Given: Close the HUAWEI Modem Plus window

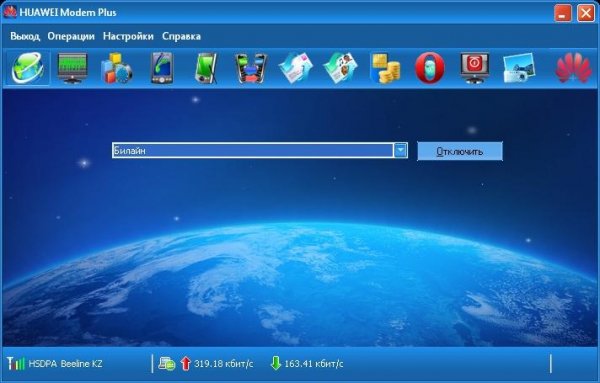Looking at the screenshot, I should pyautogui.click(x=585, y=13).
